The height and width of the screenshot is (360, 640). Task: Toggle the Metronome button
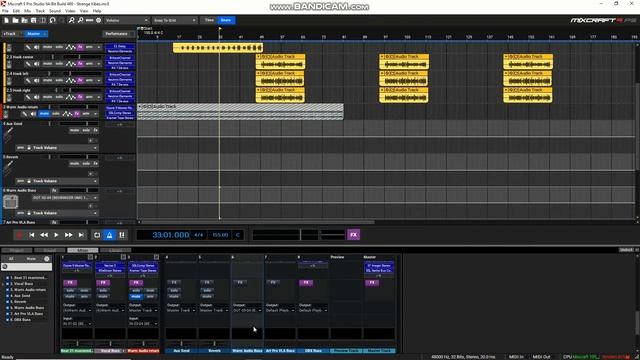pos(109,235)
